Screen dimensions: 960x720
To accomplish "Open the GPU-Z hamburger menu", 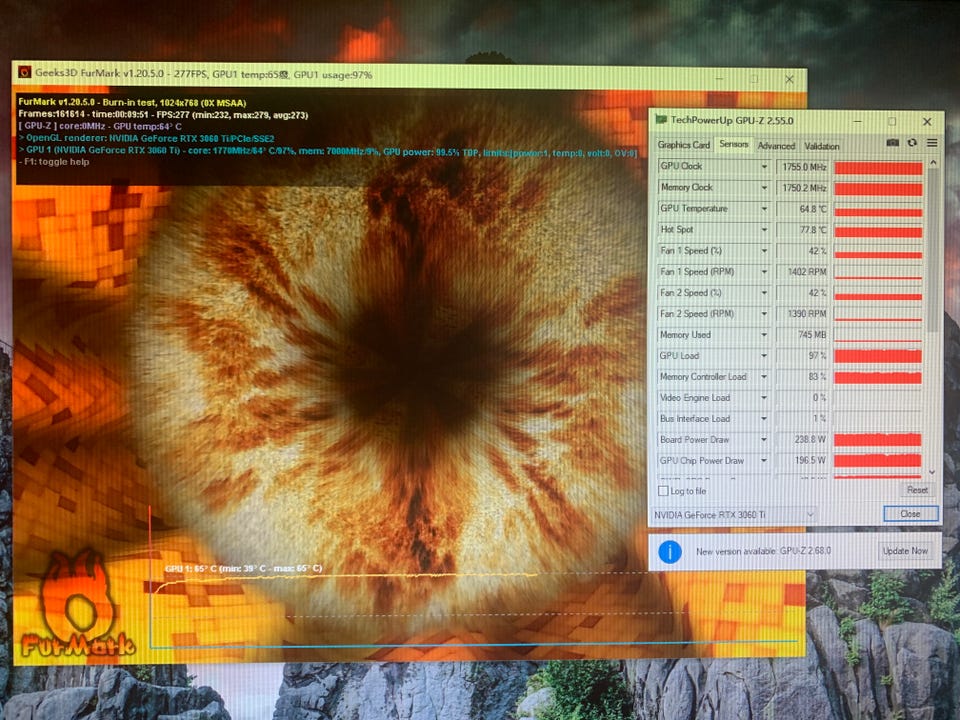I will [x=932, y=143].
